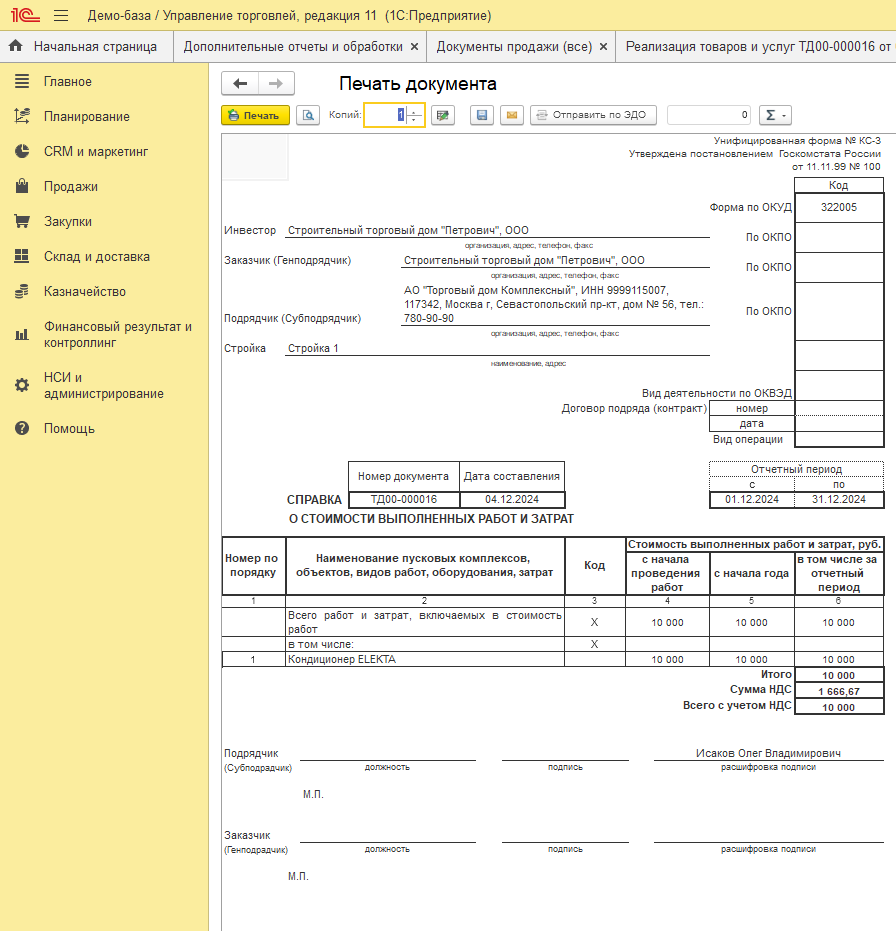Close the Дополнительные отчеты и обработки tab

click(x=414, y=46)
